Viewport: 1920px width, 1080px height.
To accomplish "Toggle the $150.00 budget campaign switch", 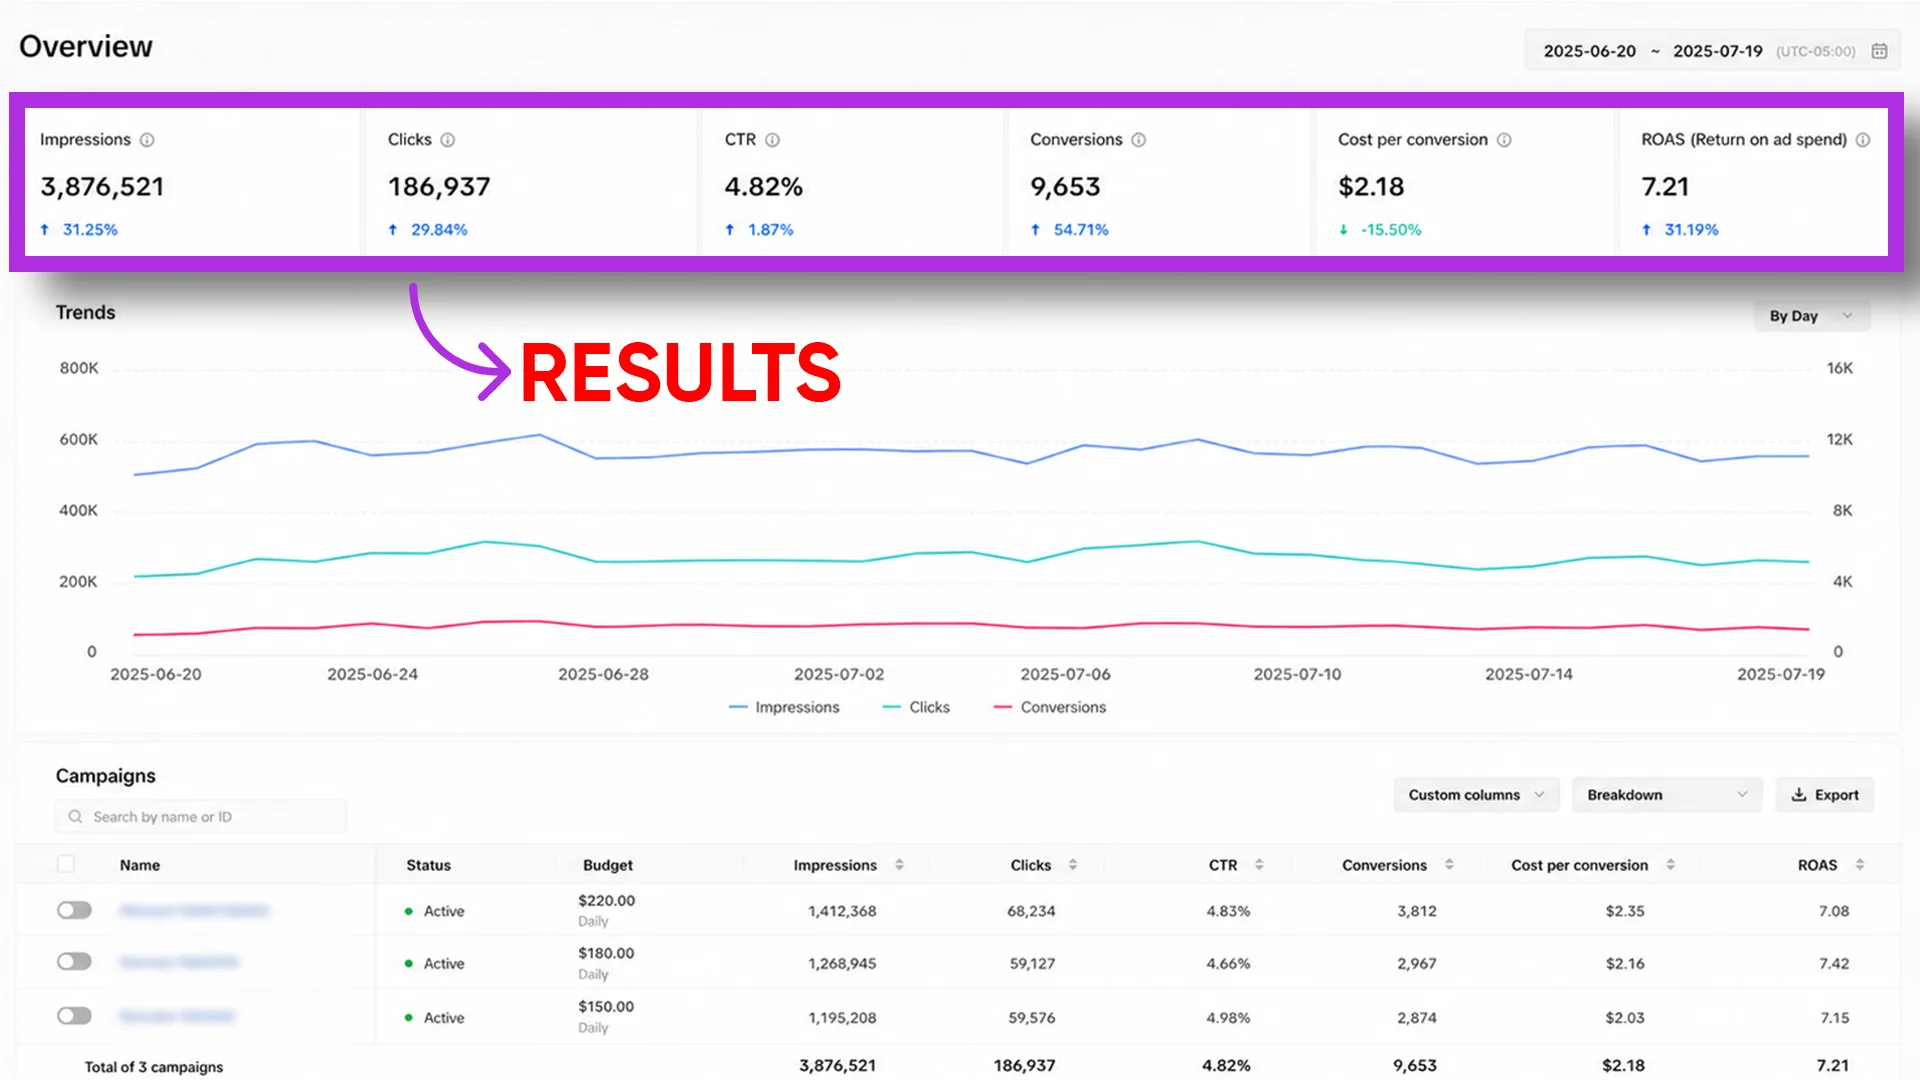I will (x=74, y=1016).
